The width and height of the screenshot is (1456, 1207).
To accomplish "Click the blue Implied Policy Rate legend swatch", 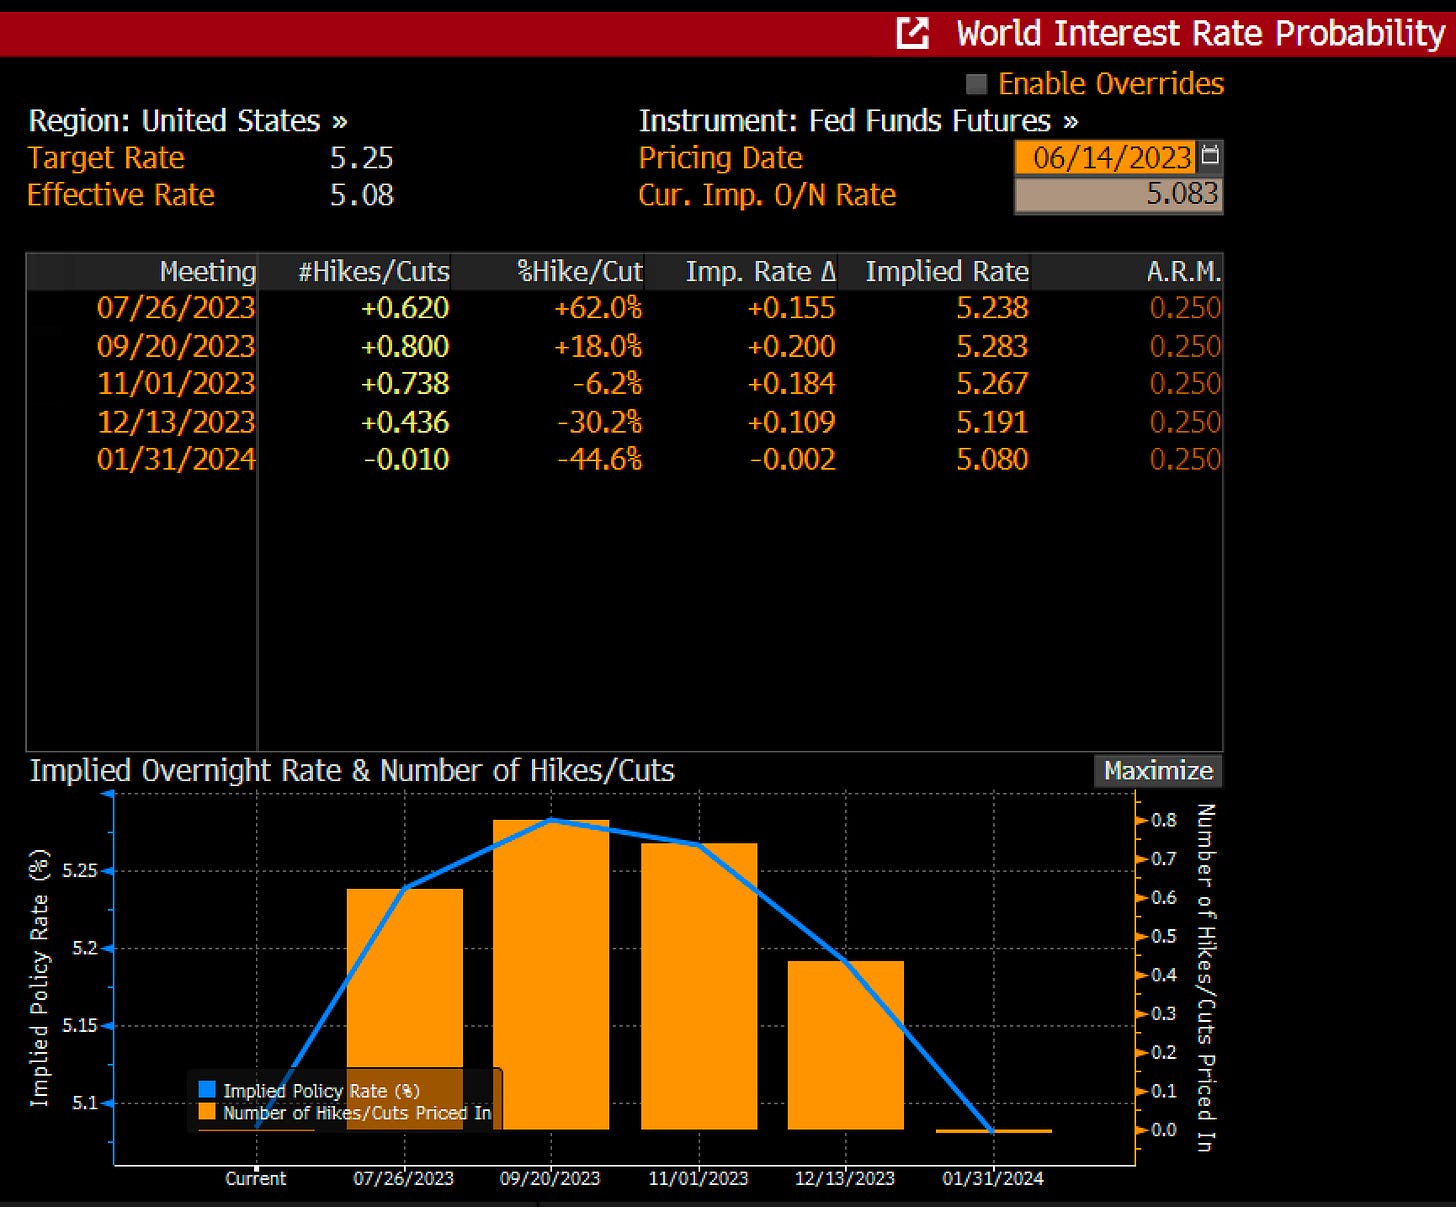I will pos(207,1090).
